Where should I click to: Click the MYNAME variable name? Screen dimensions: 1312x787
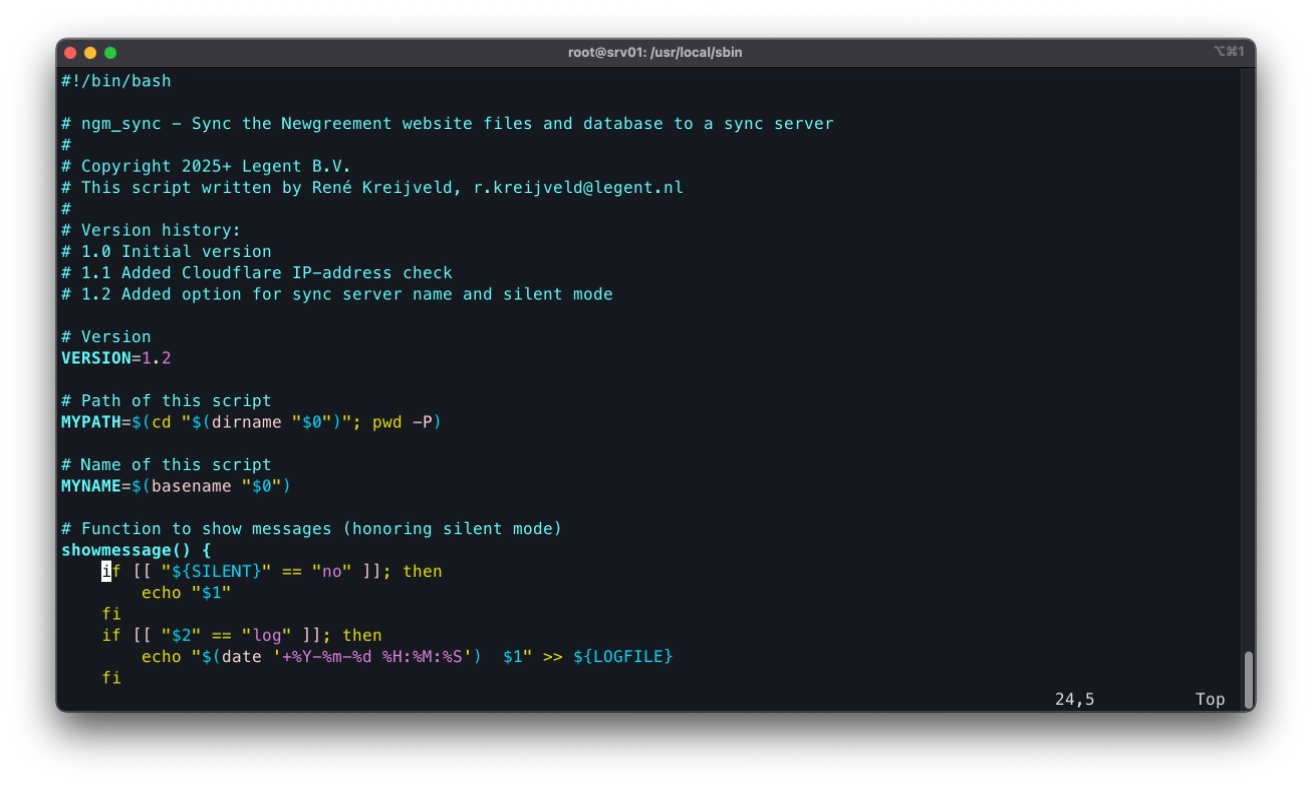tap(91, 486)
